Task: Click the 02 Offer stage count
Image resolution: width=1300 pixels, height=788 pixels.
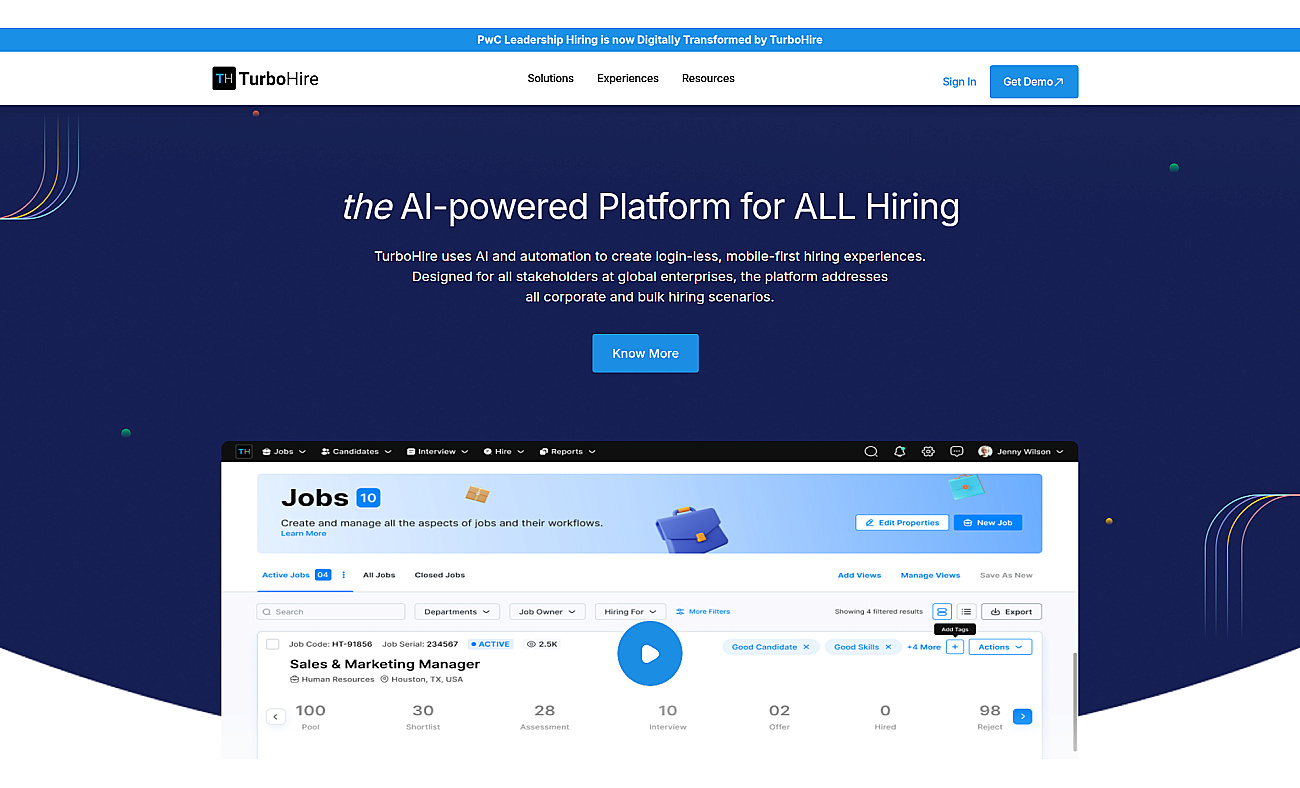Action: click(x=779, y=716)
